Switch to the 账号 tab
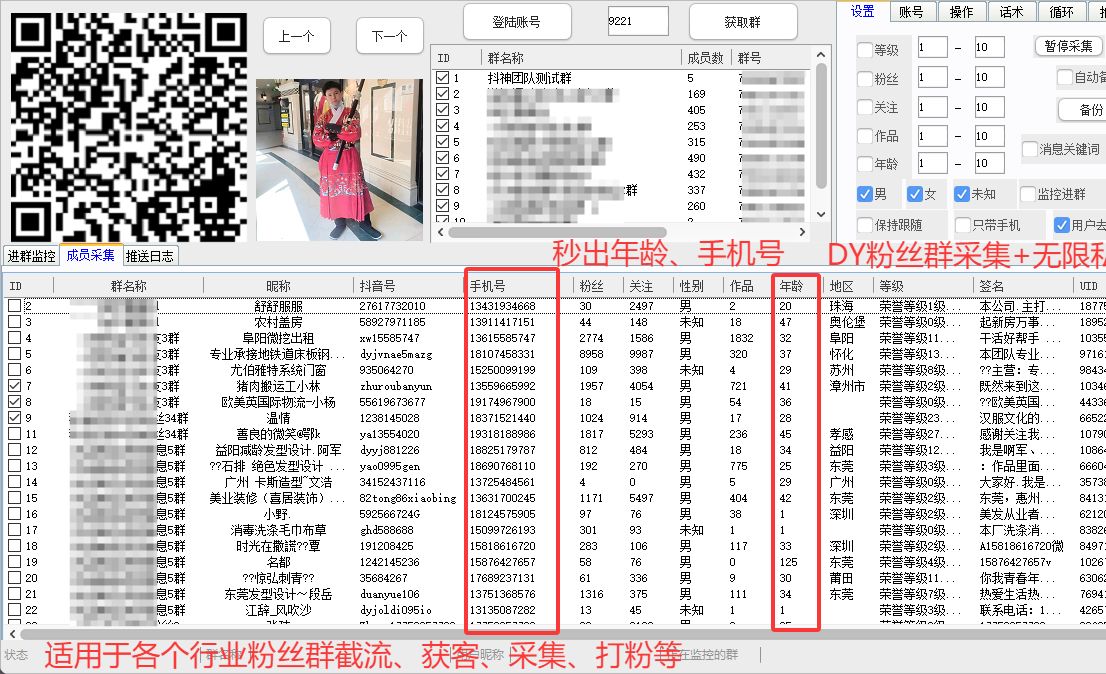 coord(911,12)
